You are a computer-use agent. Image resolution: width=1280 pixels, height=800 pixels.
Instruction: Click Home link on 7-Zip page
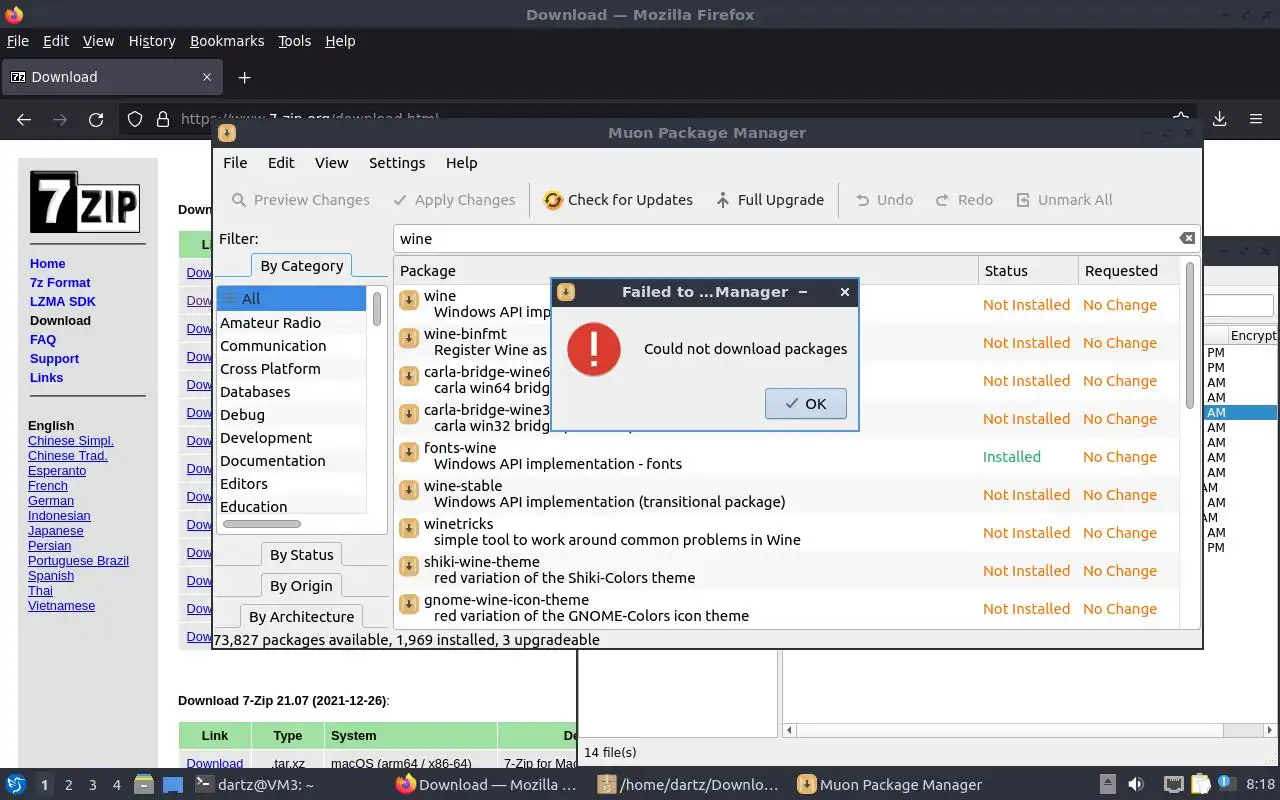coord(47,264)
